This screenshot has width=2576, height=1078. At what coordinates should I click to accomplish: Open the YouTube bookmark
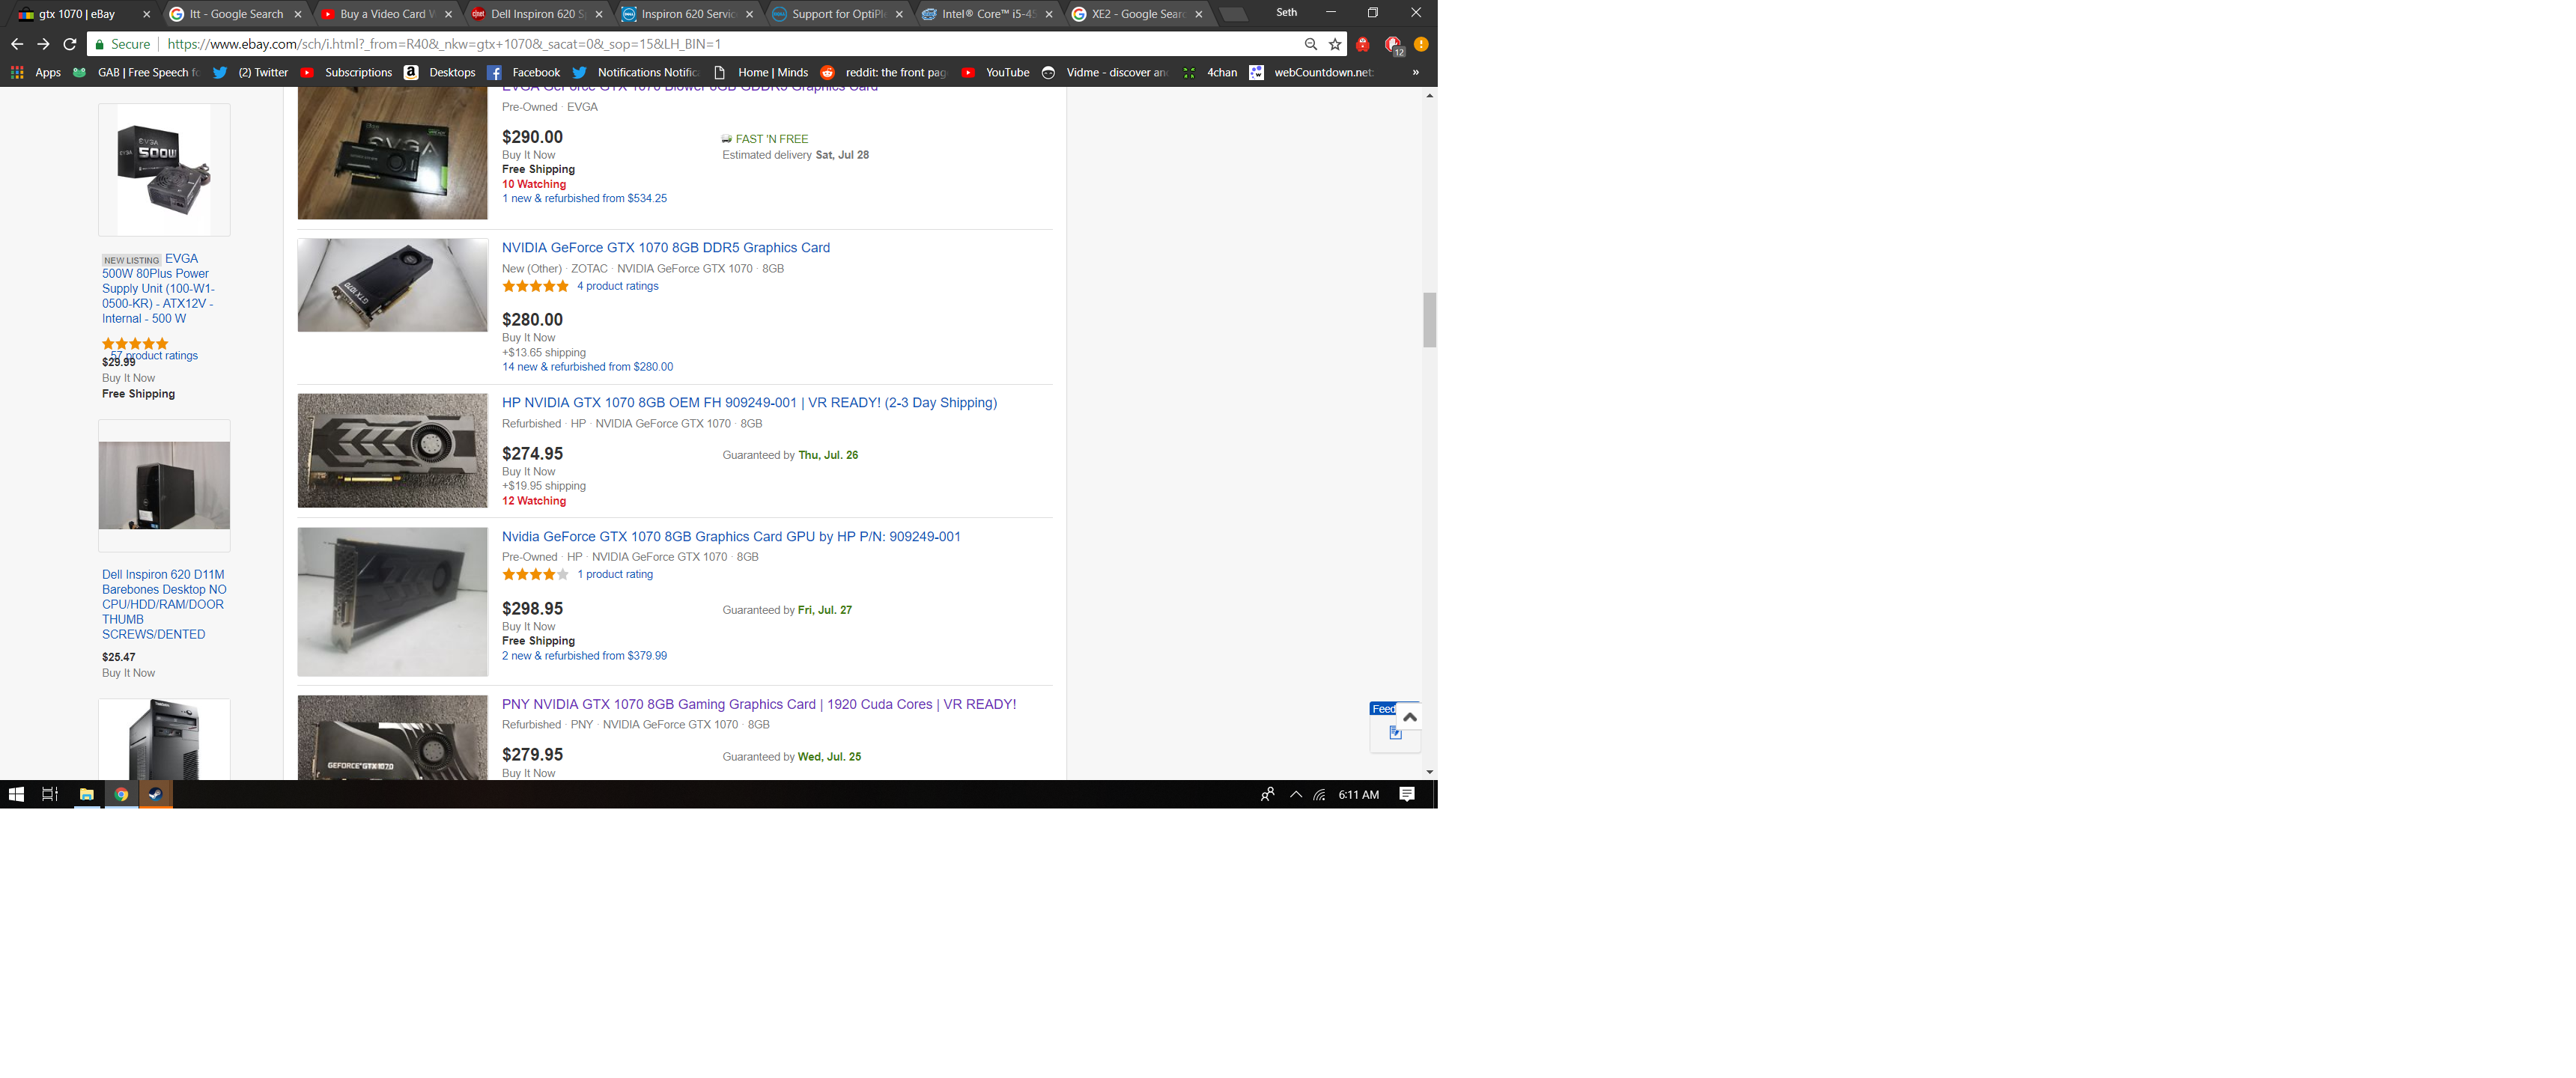[995, 72]
